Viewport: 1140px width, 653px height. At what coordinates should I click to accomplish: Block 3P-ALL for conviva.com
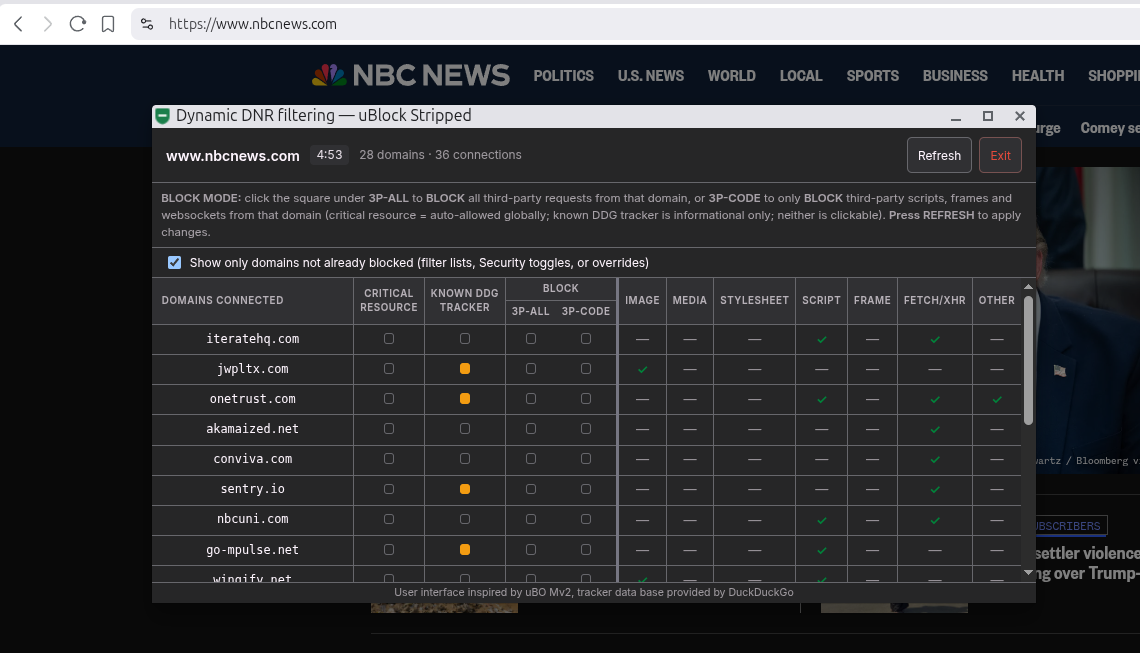pos(531,459)
